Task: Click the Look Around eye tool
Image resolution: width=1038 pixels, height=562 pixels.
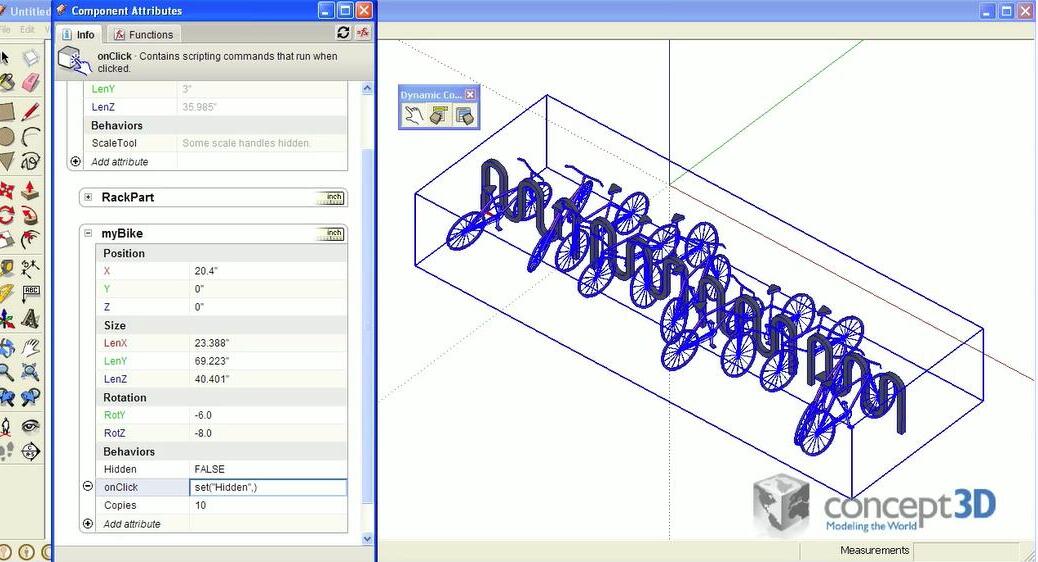Action: click(31, 424)
